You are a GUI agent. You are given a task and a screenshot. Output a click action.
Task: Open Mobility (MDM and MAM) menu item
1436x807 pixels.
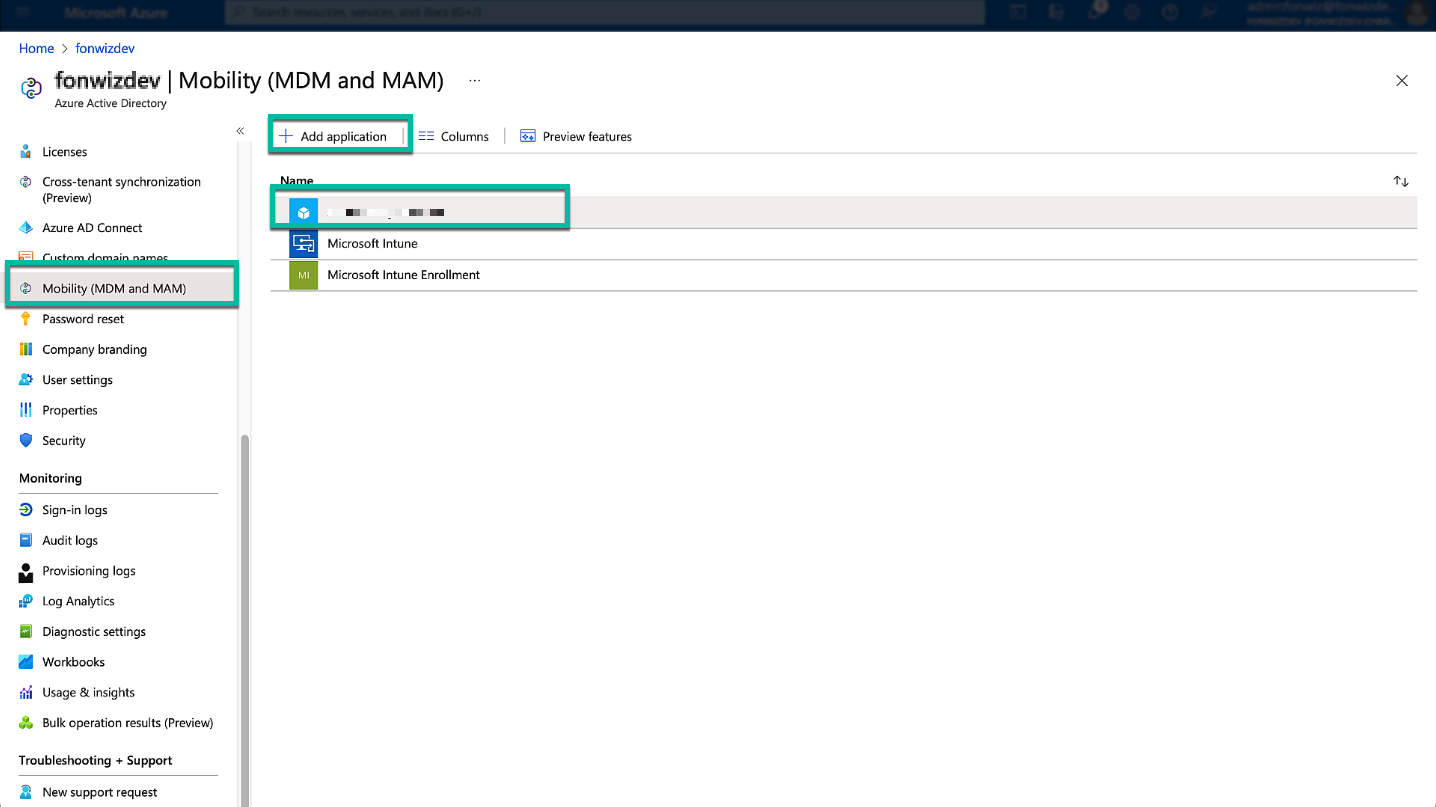point(114,289)
